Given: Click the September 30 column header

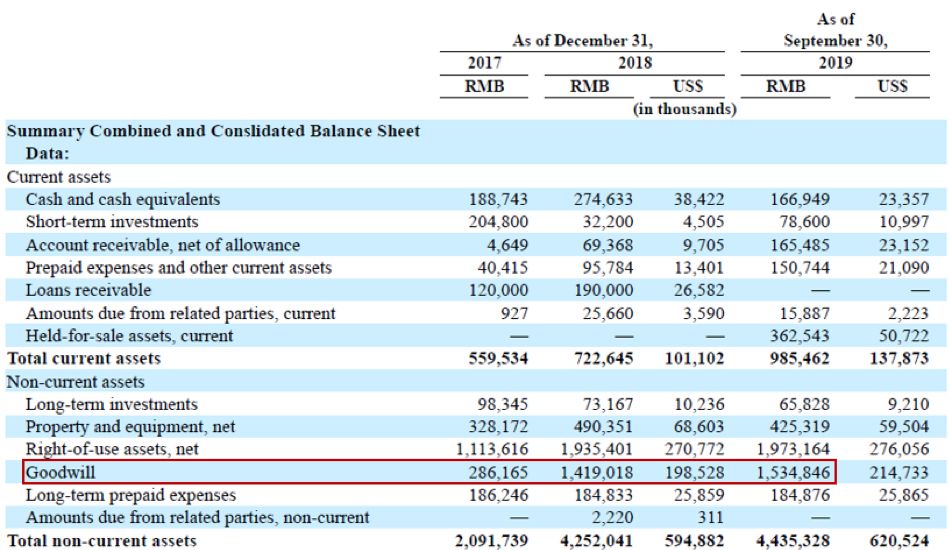Looking at the screenshot, I should tap(835, 41).
